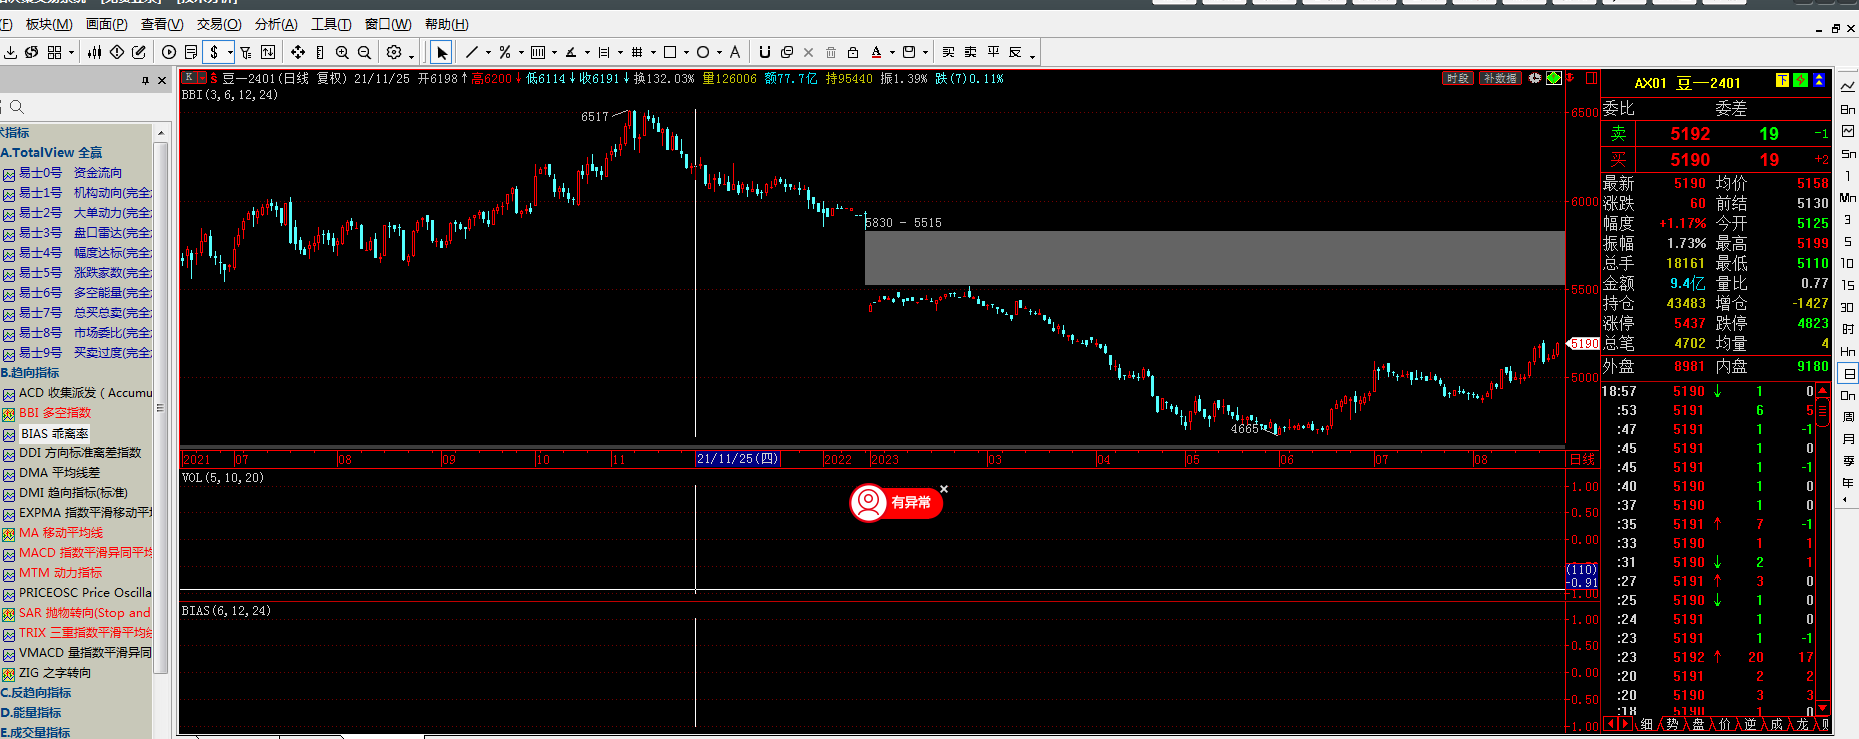Select the text annotation A tool
Viewport: 1859px width, 739px height.
pyautogui.click(x=735, y=52)
